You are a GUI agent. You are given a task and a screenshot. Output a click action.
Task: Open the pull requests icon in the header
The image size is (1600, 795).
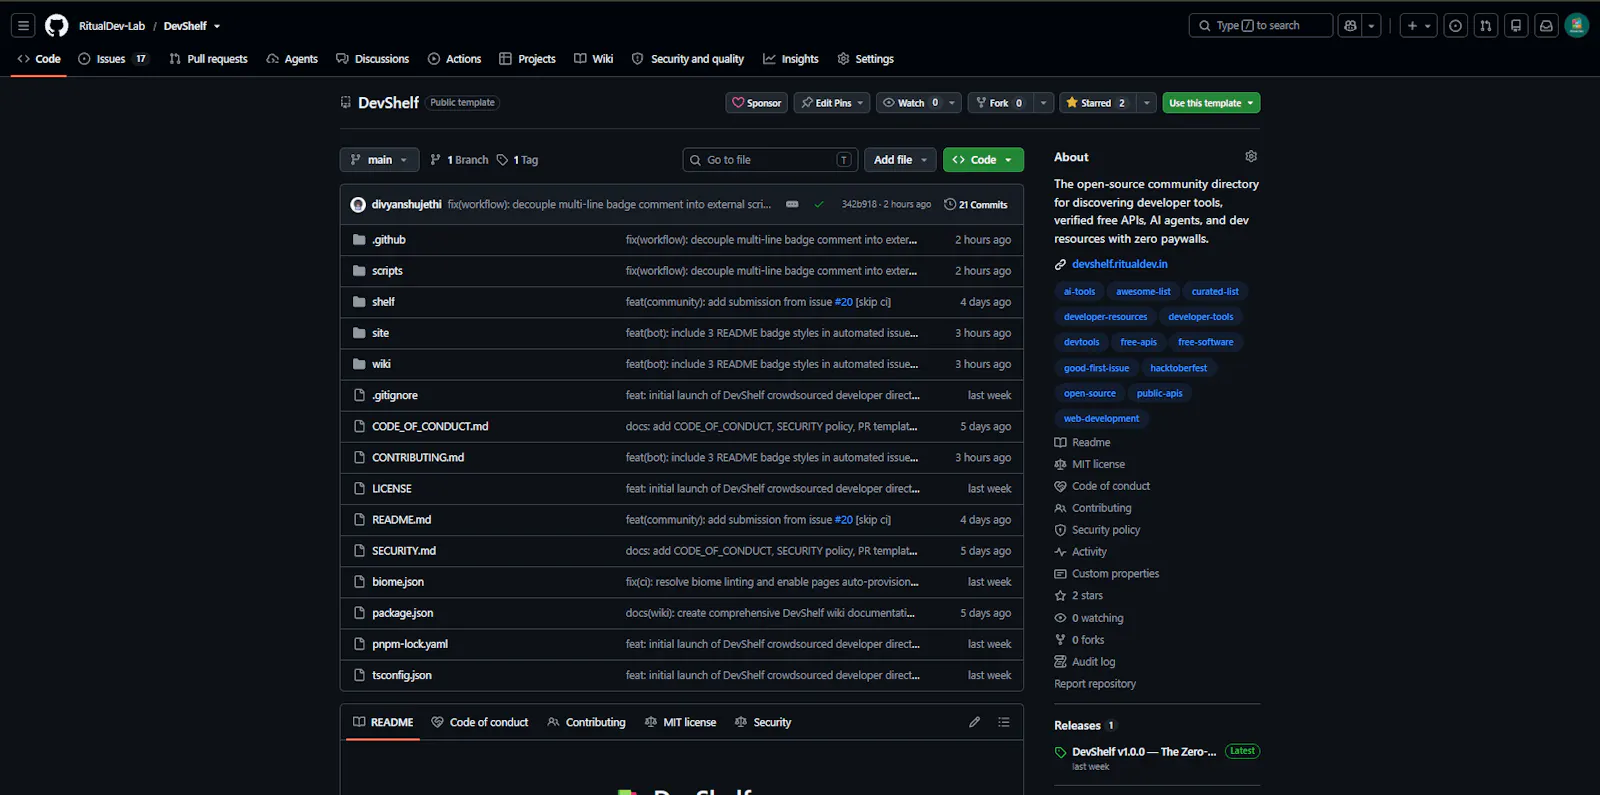[1486, 26]
